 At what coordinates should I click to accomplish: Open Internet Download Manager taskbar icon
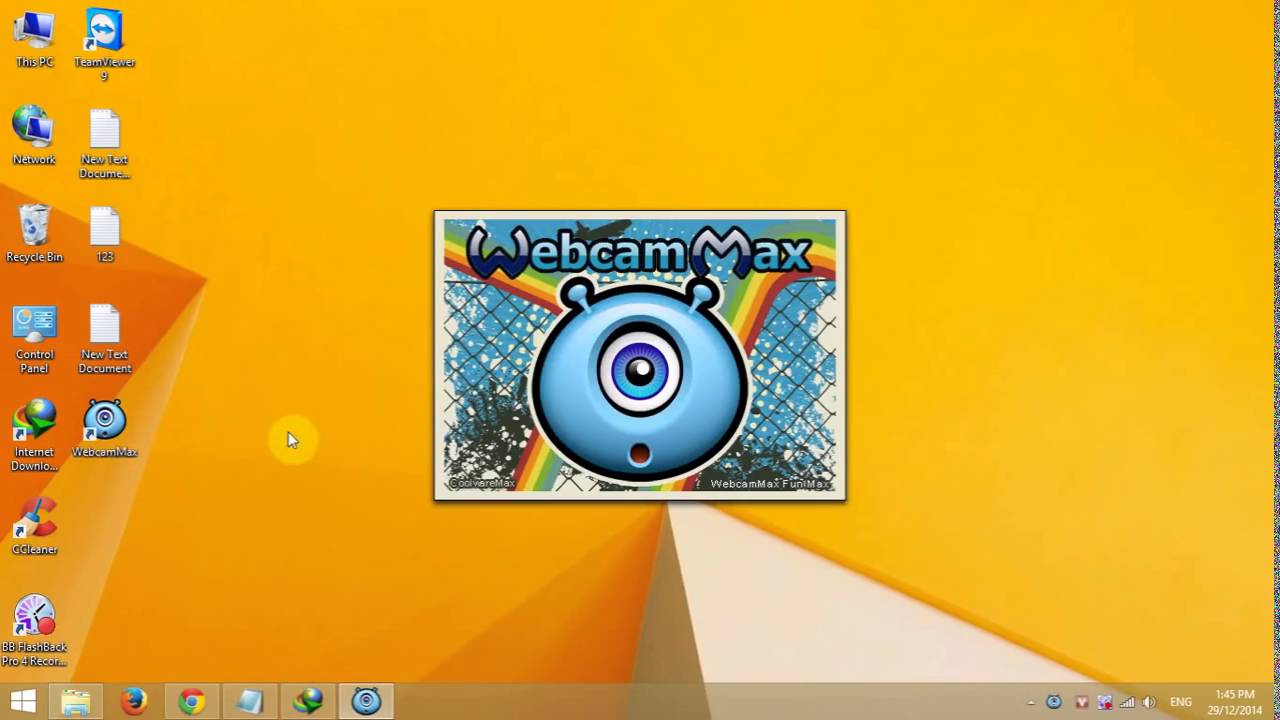point(308,702)
